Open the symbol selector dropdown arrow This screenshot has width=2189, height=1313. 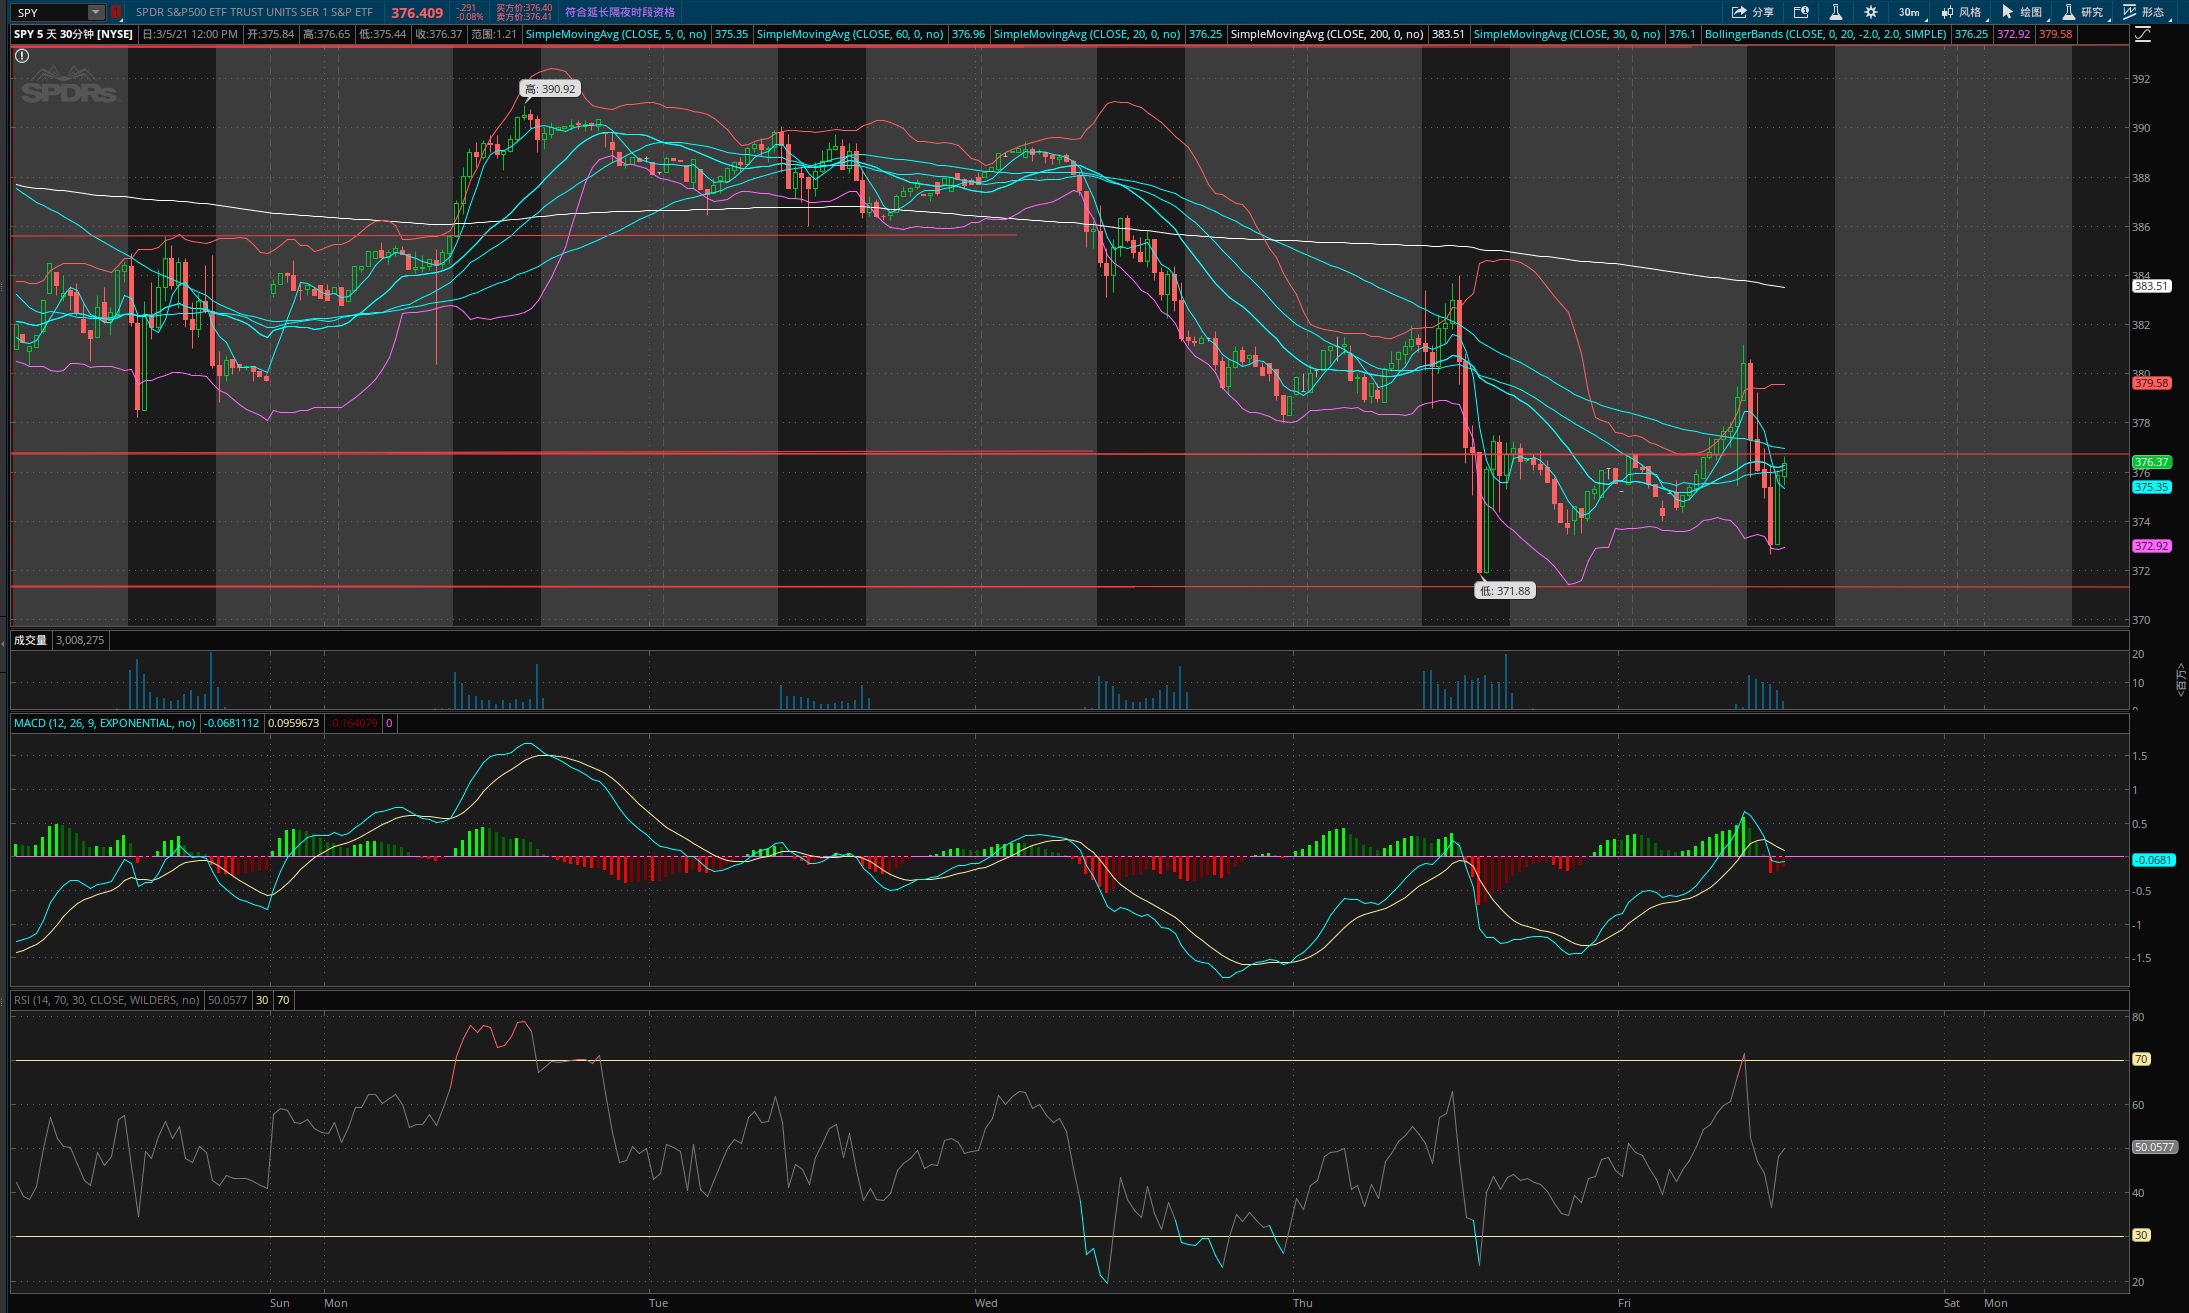point(96,12)
